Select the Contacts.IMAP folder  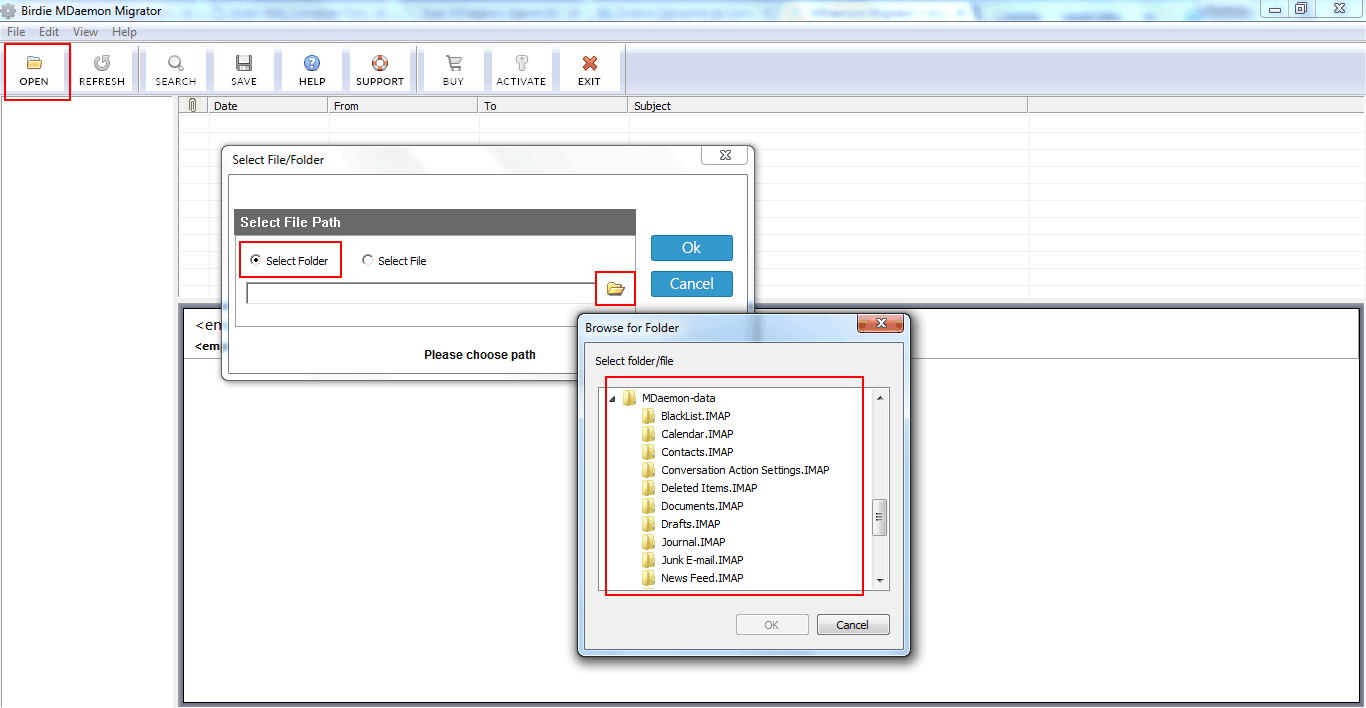click(x=696, y=452)
